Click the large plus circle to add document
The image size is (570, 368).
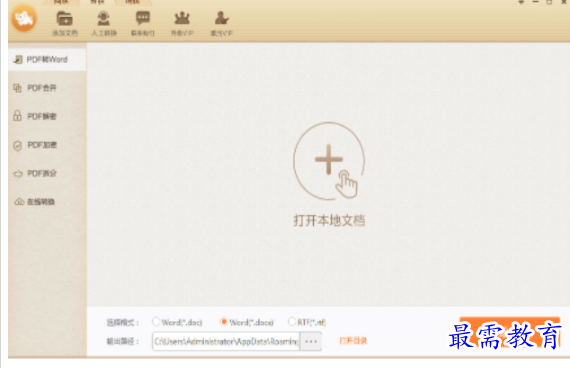(x=329, y=161)
